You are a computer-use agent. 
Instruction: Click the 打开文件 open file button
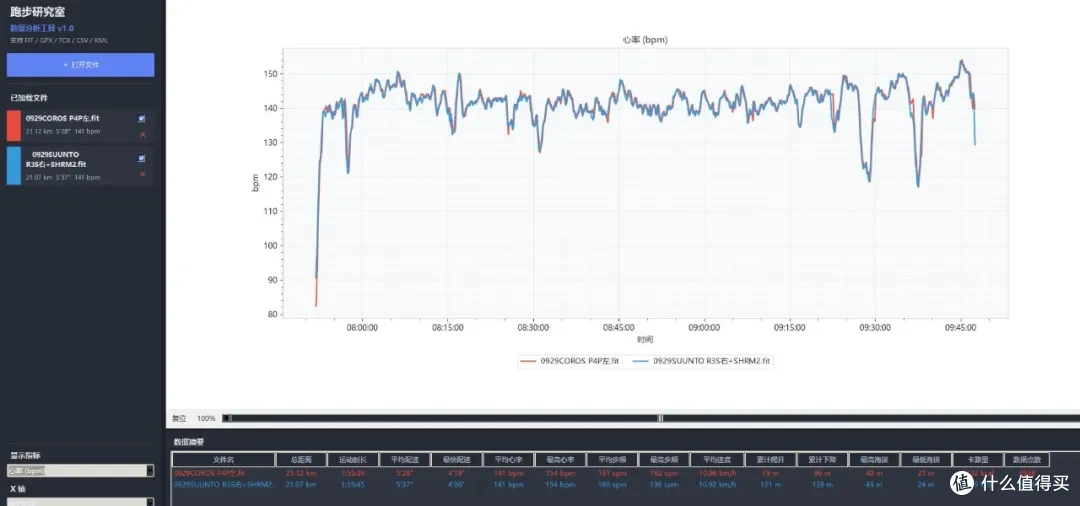pos(81,65)
